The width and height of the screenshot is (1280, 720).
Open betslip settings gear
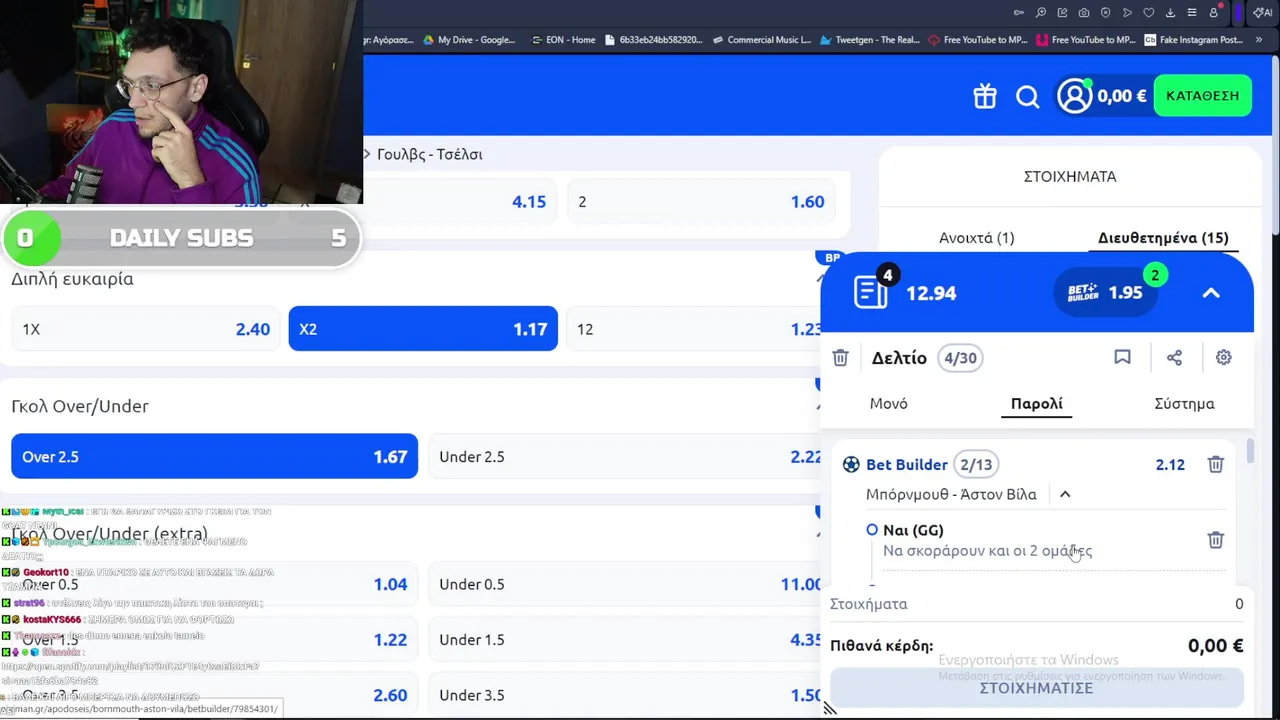[1223, 358]
